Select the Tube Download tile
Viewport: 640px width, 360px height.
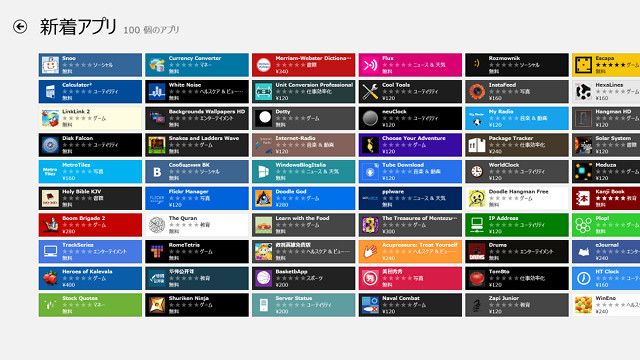click(410, 171)
